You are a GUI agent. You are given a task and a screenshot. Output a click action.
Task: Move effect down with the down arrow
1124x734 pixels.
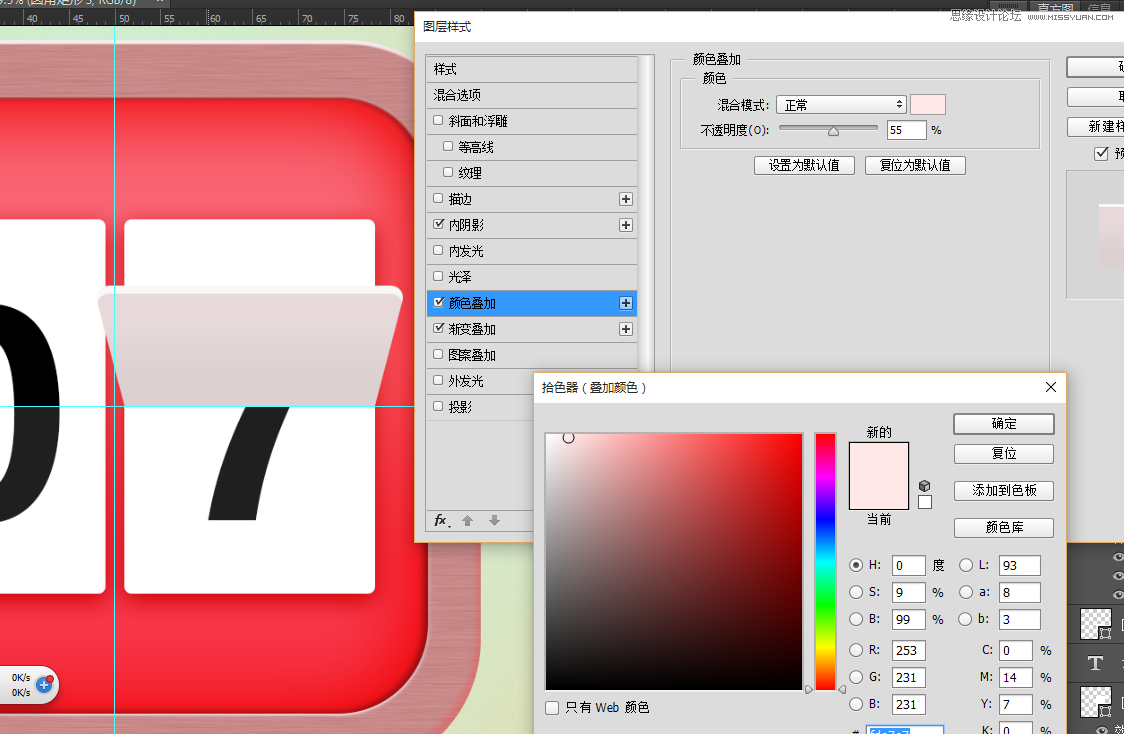tap(494, 521)
